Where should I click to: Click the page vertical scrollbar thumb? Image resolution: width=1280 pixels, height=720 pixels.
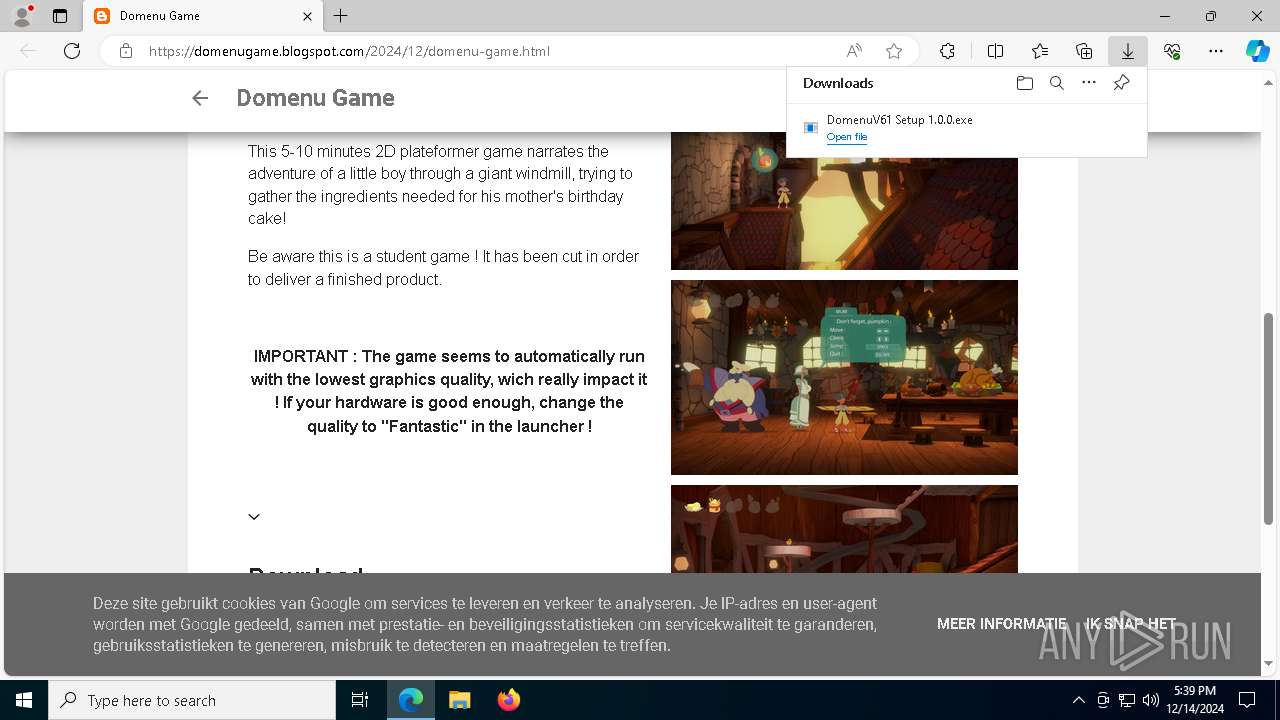[1269, 418]
